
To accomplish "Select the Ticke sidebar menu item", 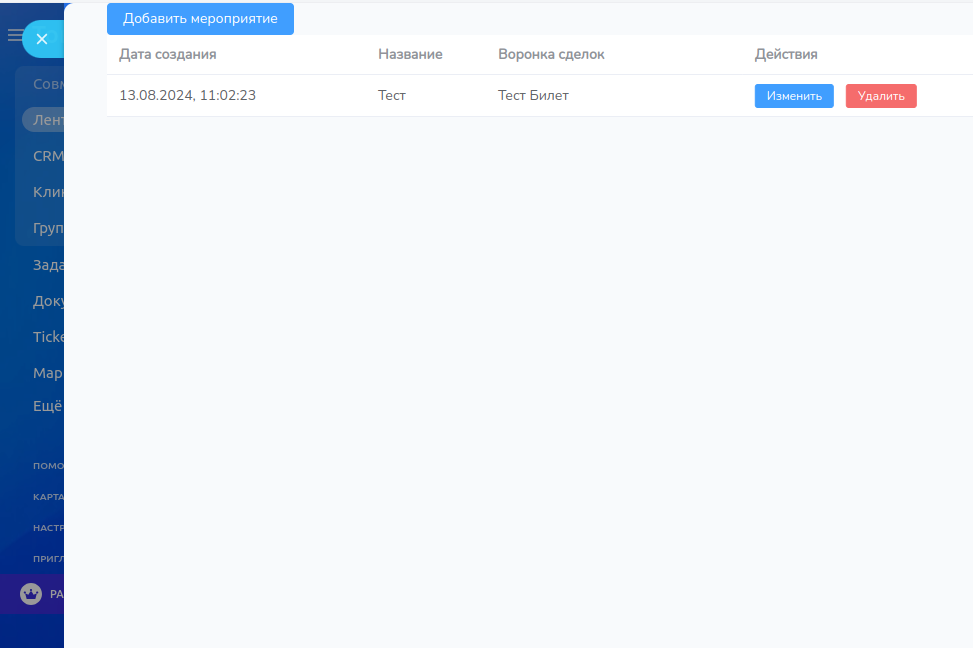I will 48,336.
